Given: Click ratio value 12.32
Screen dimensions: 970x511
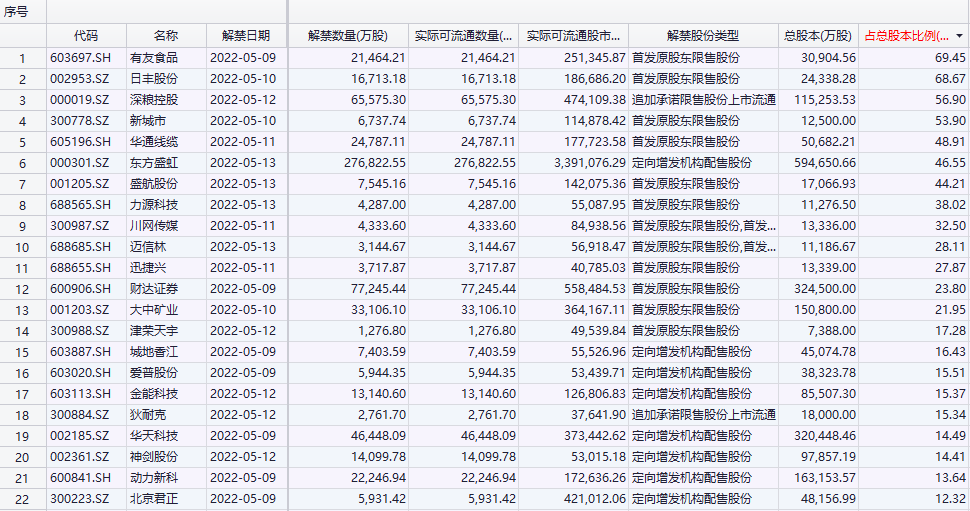Looking at the screenshot, I should point(950,499).
